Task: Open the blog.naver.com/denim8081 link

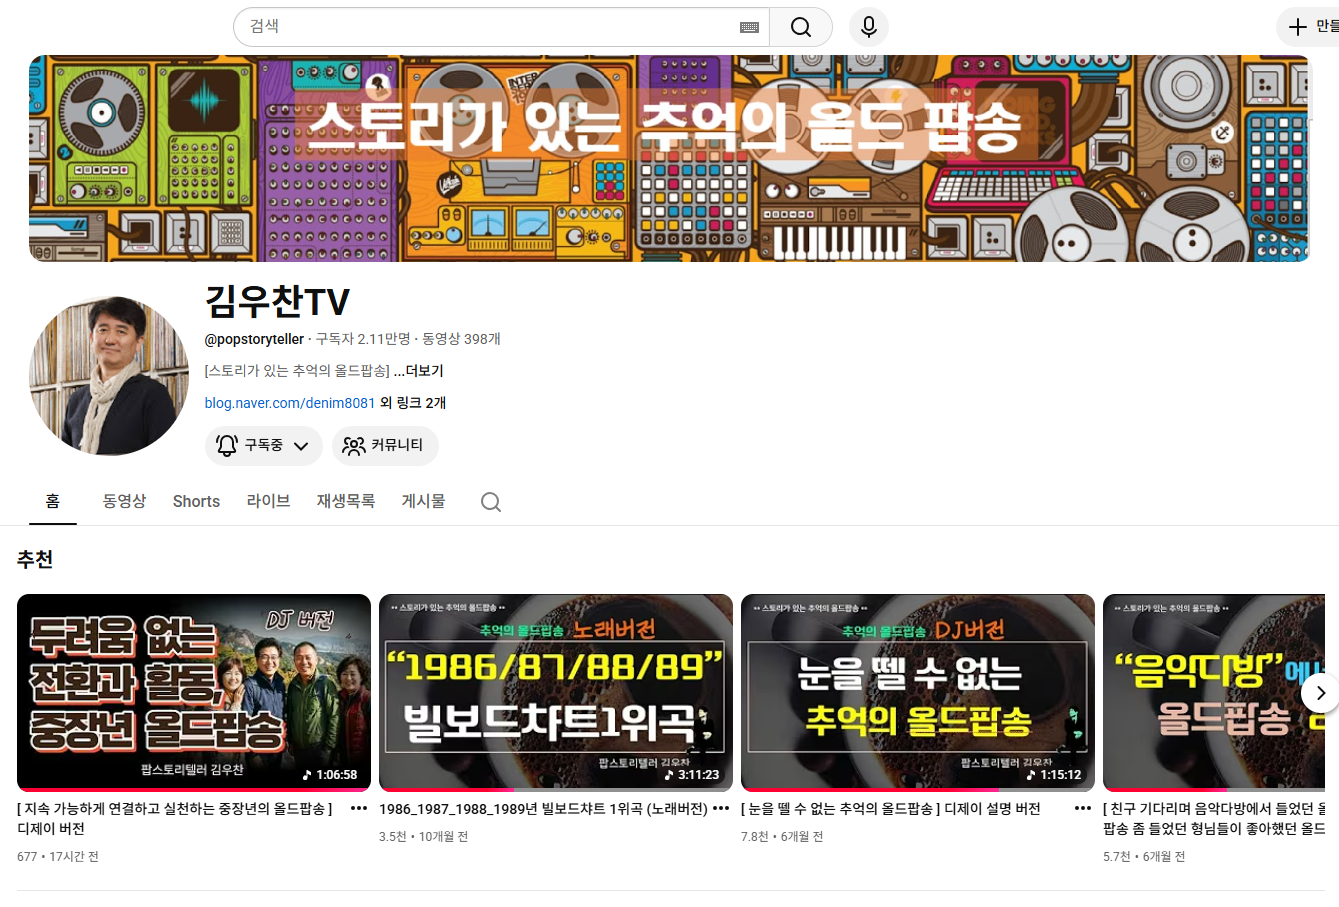Action: click(290, 403)
